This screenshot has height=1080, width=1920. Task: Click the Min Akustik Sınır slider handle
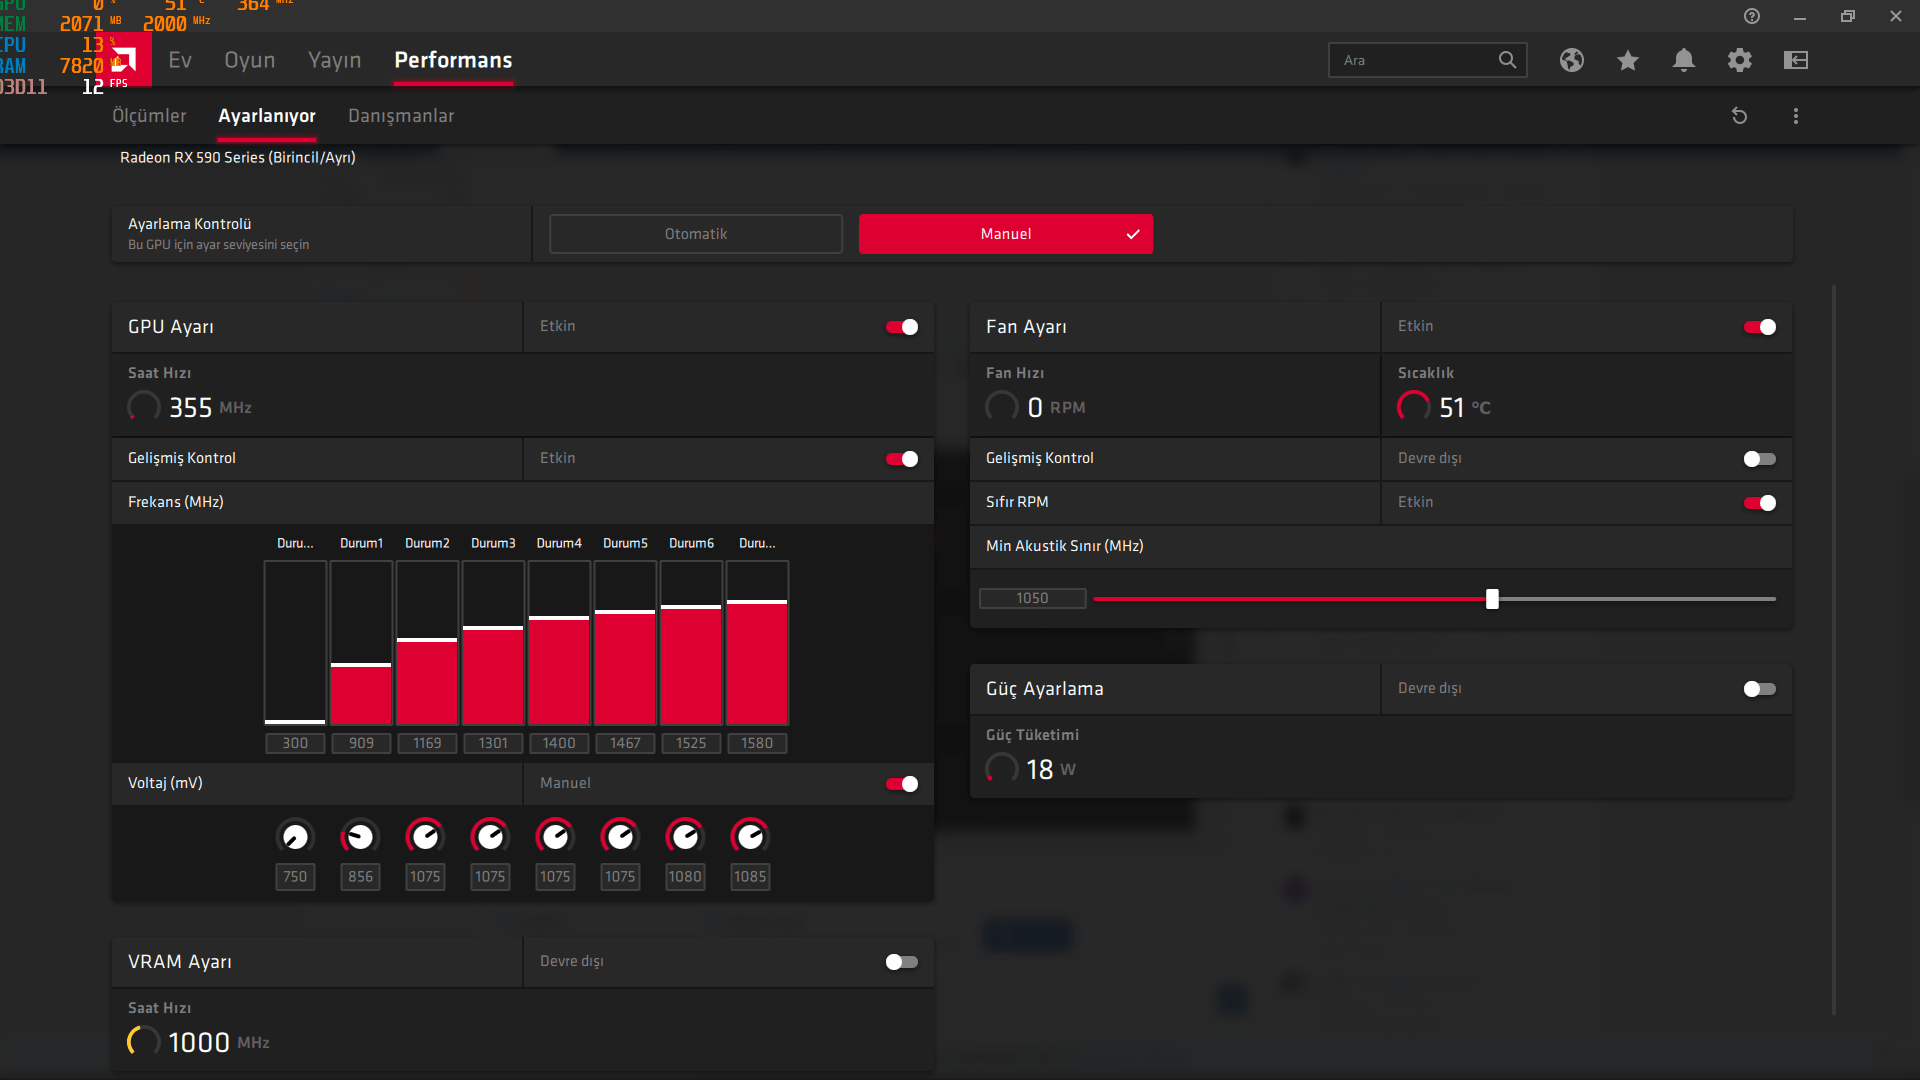point(1492,599)
